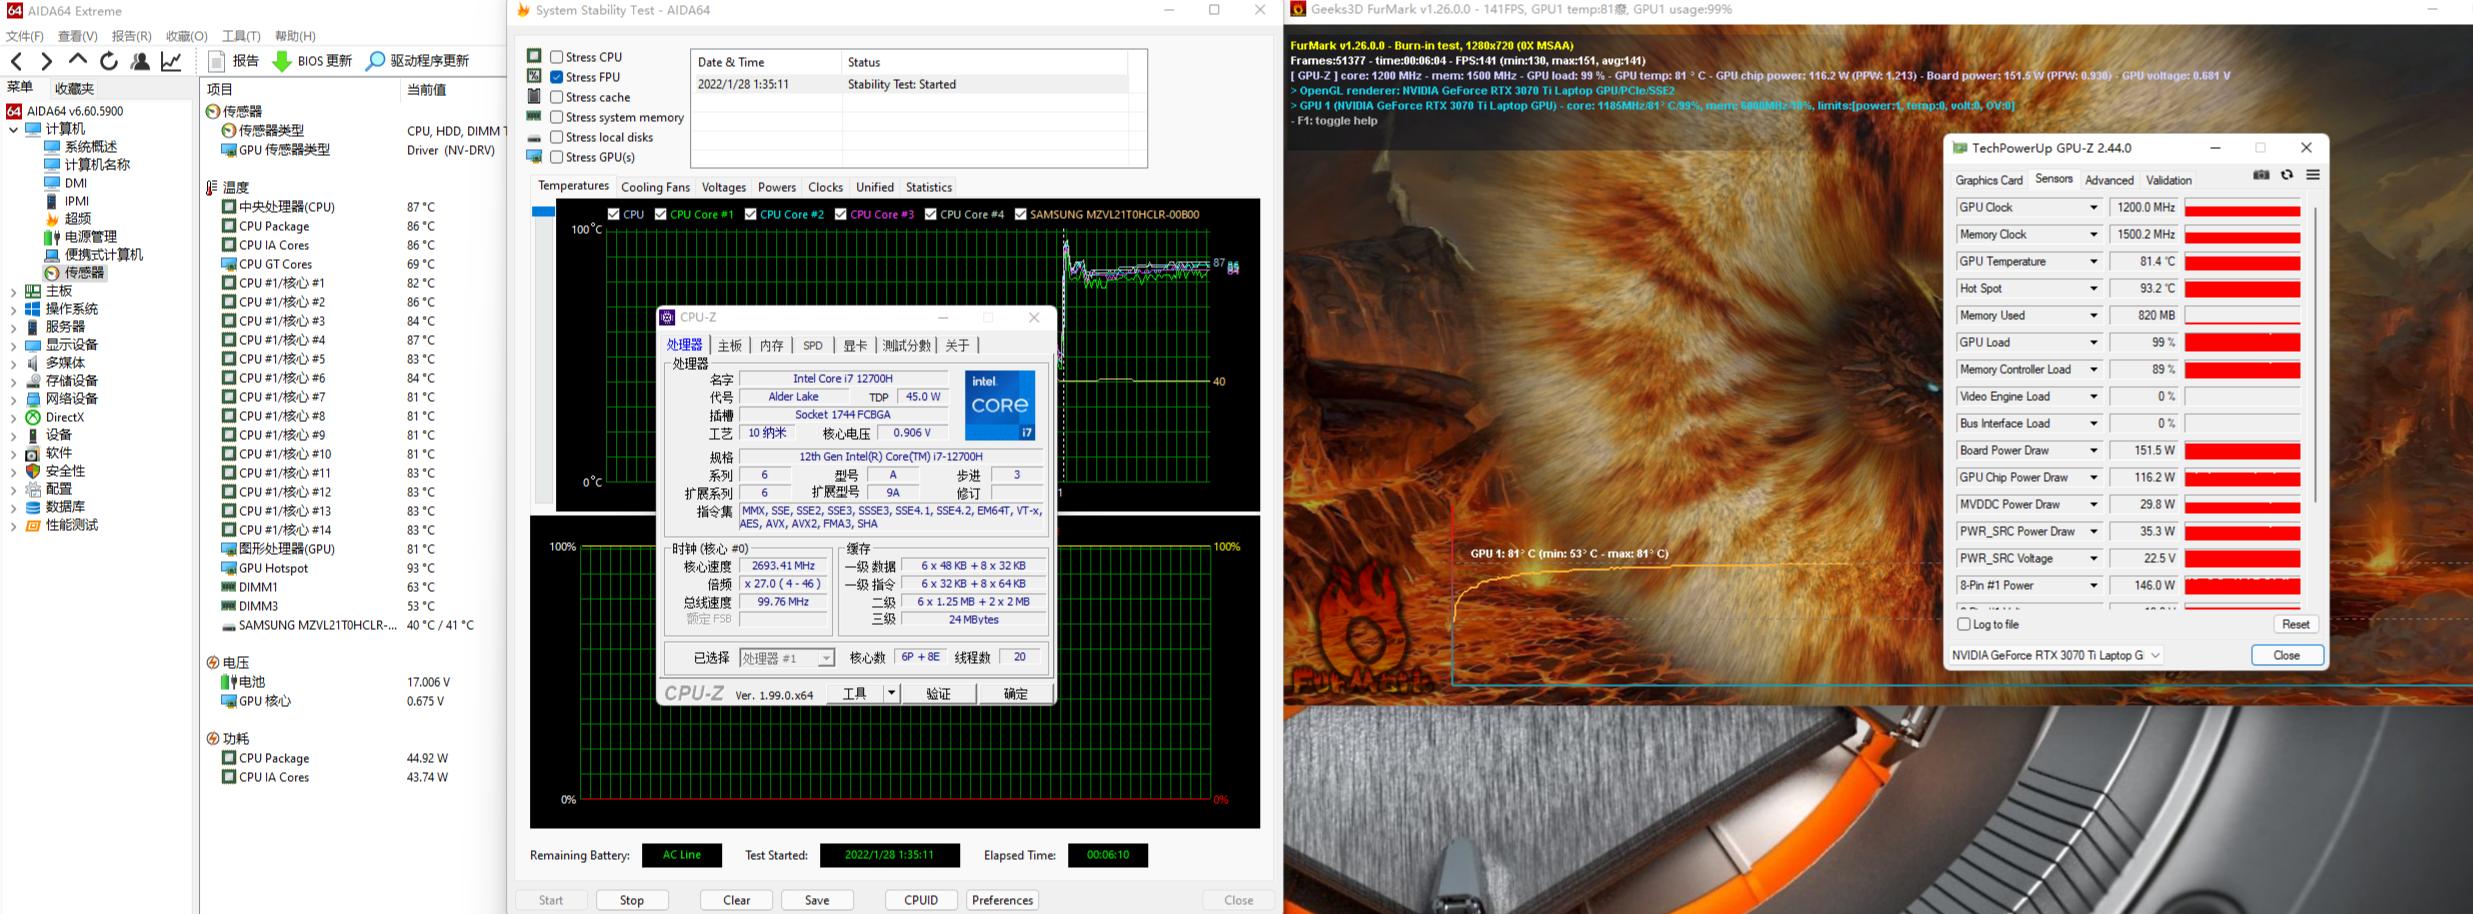The width and height of the screenshot is (2473, 914).
Task: Click the graph chart icon in AIDA64 toolbar
Action: coord(172,61)
